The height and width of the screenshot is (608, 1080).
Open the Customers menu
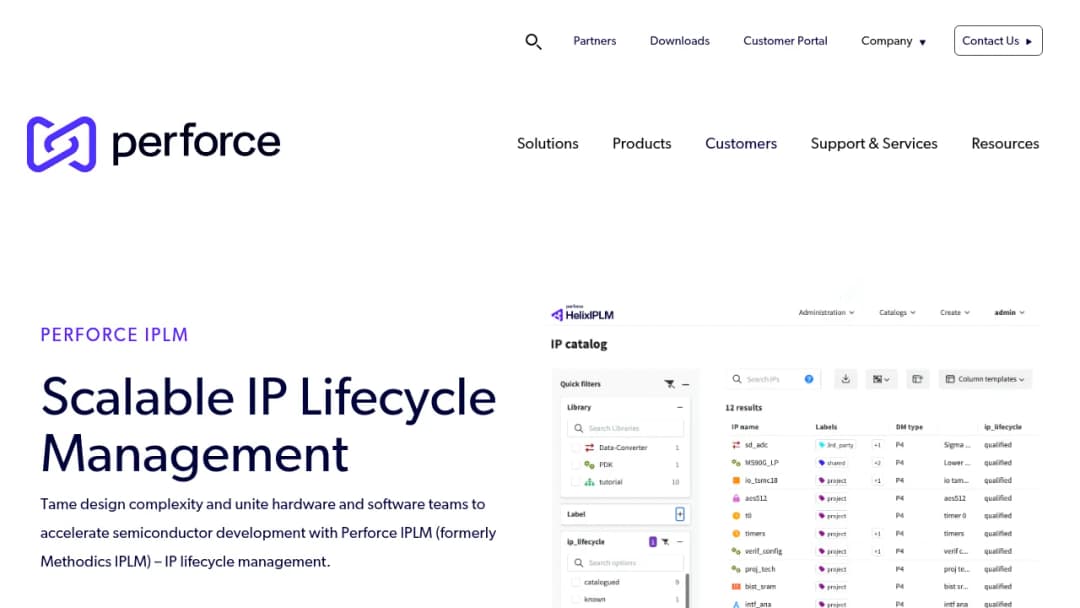click(x=740, y=143)
